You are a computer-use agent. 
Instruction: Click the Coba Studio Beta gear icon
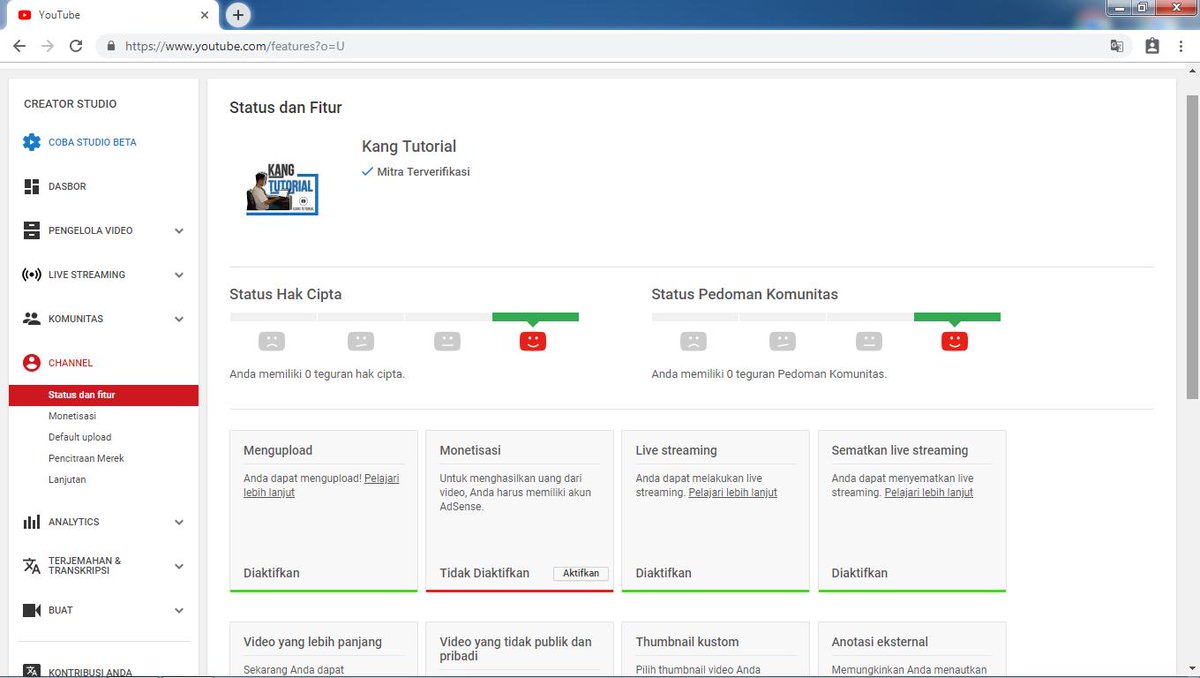[31, 142]
